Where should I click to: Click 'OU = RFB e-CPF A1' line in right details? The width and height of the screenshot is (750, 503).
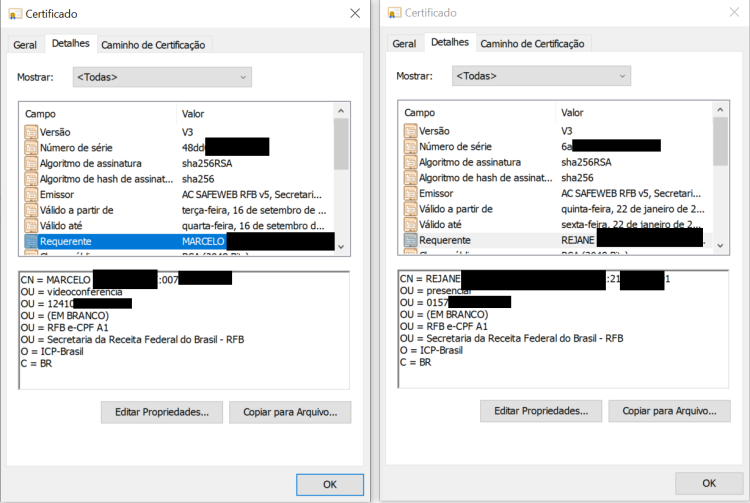[x=444, y=326]
